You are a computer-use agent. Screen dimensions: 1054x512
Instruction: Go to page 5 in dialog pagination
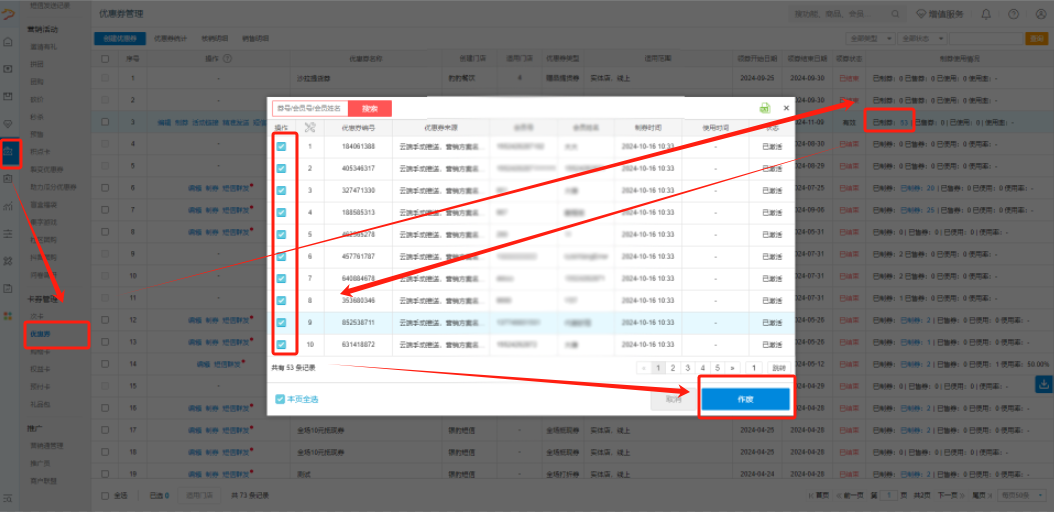[717, 368]
